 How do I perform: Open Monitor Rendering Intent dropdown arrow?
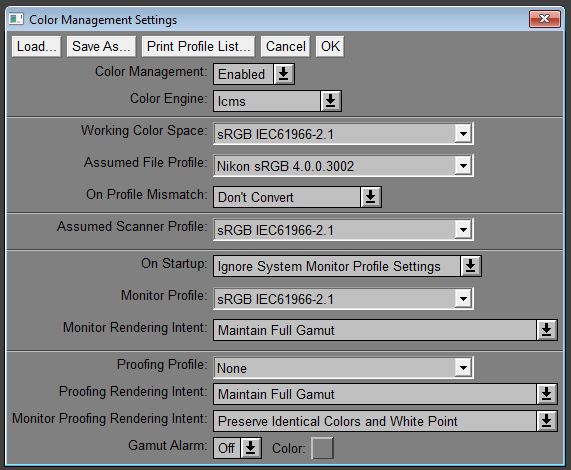pos(547,330)
